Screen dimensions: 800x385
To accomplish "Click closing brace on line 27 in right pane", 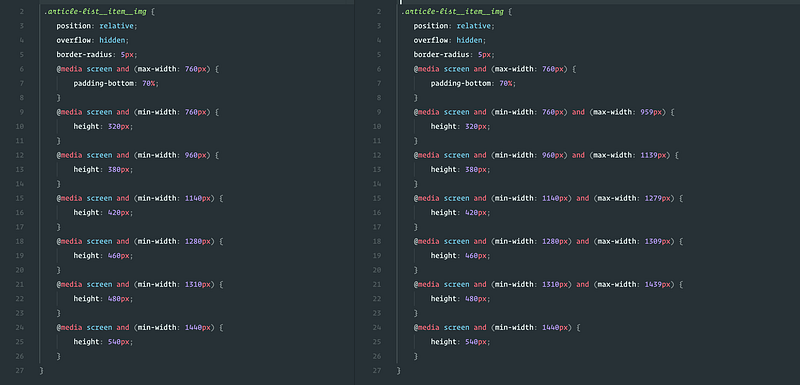I will click(399, 371).
